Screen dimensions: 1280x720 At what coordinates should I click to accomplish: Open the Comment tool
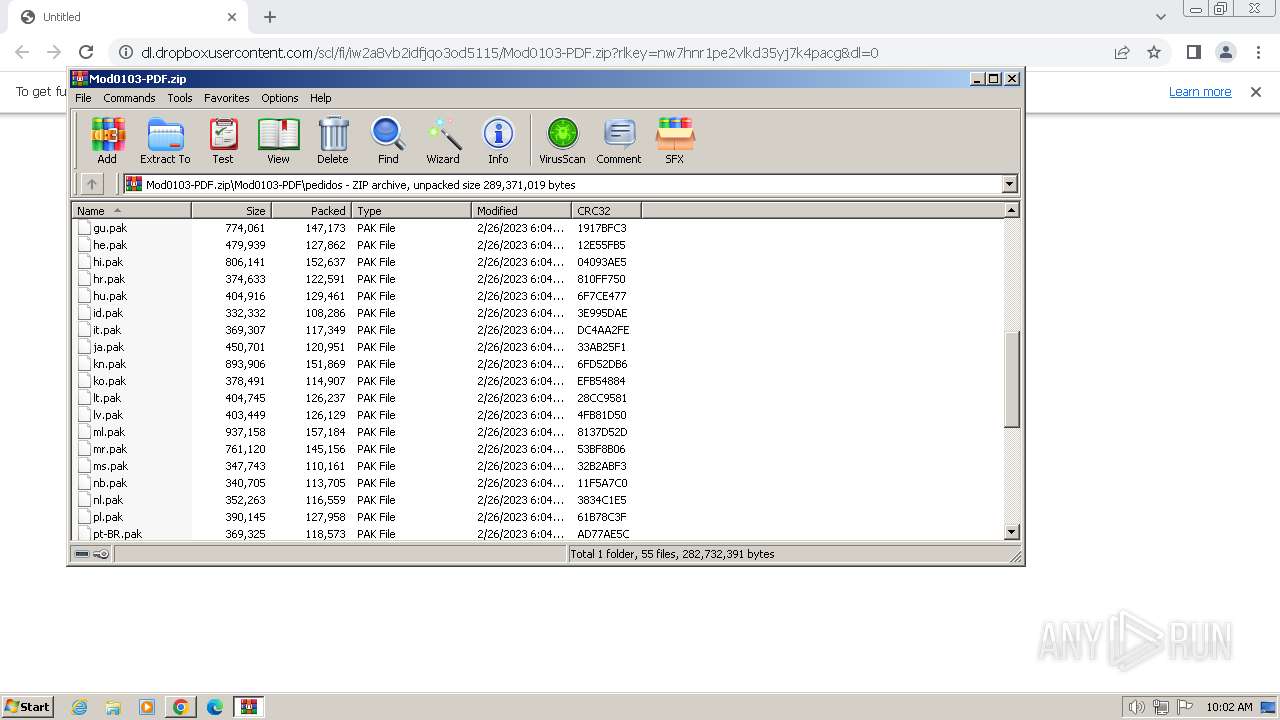coord(619,140)
